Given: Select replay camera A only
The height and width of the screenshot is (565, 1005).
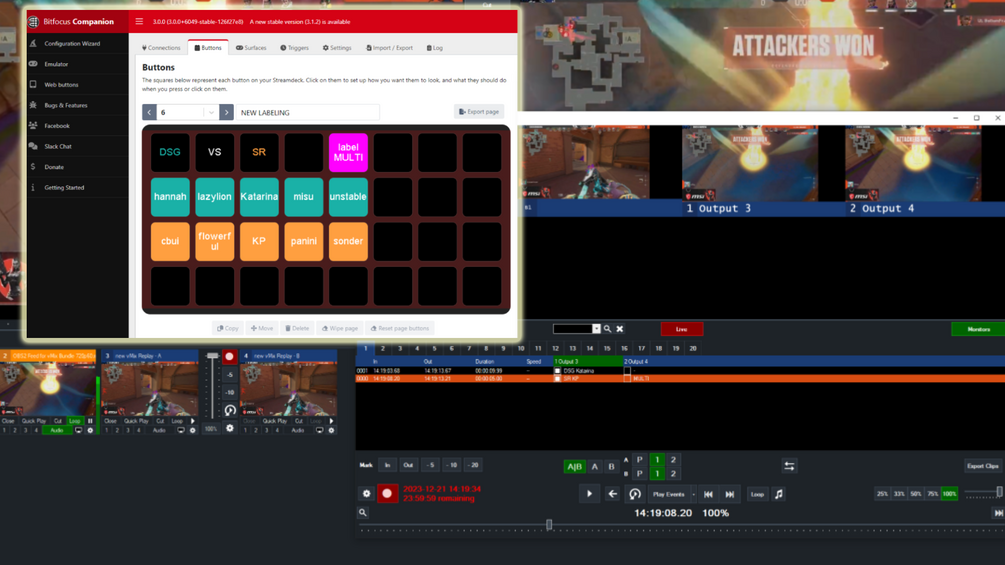Looking at the screenshot, I should pos(594,466).
